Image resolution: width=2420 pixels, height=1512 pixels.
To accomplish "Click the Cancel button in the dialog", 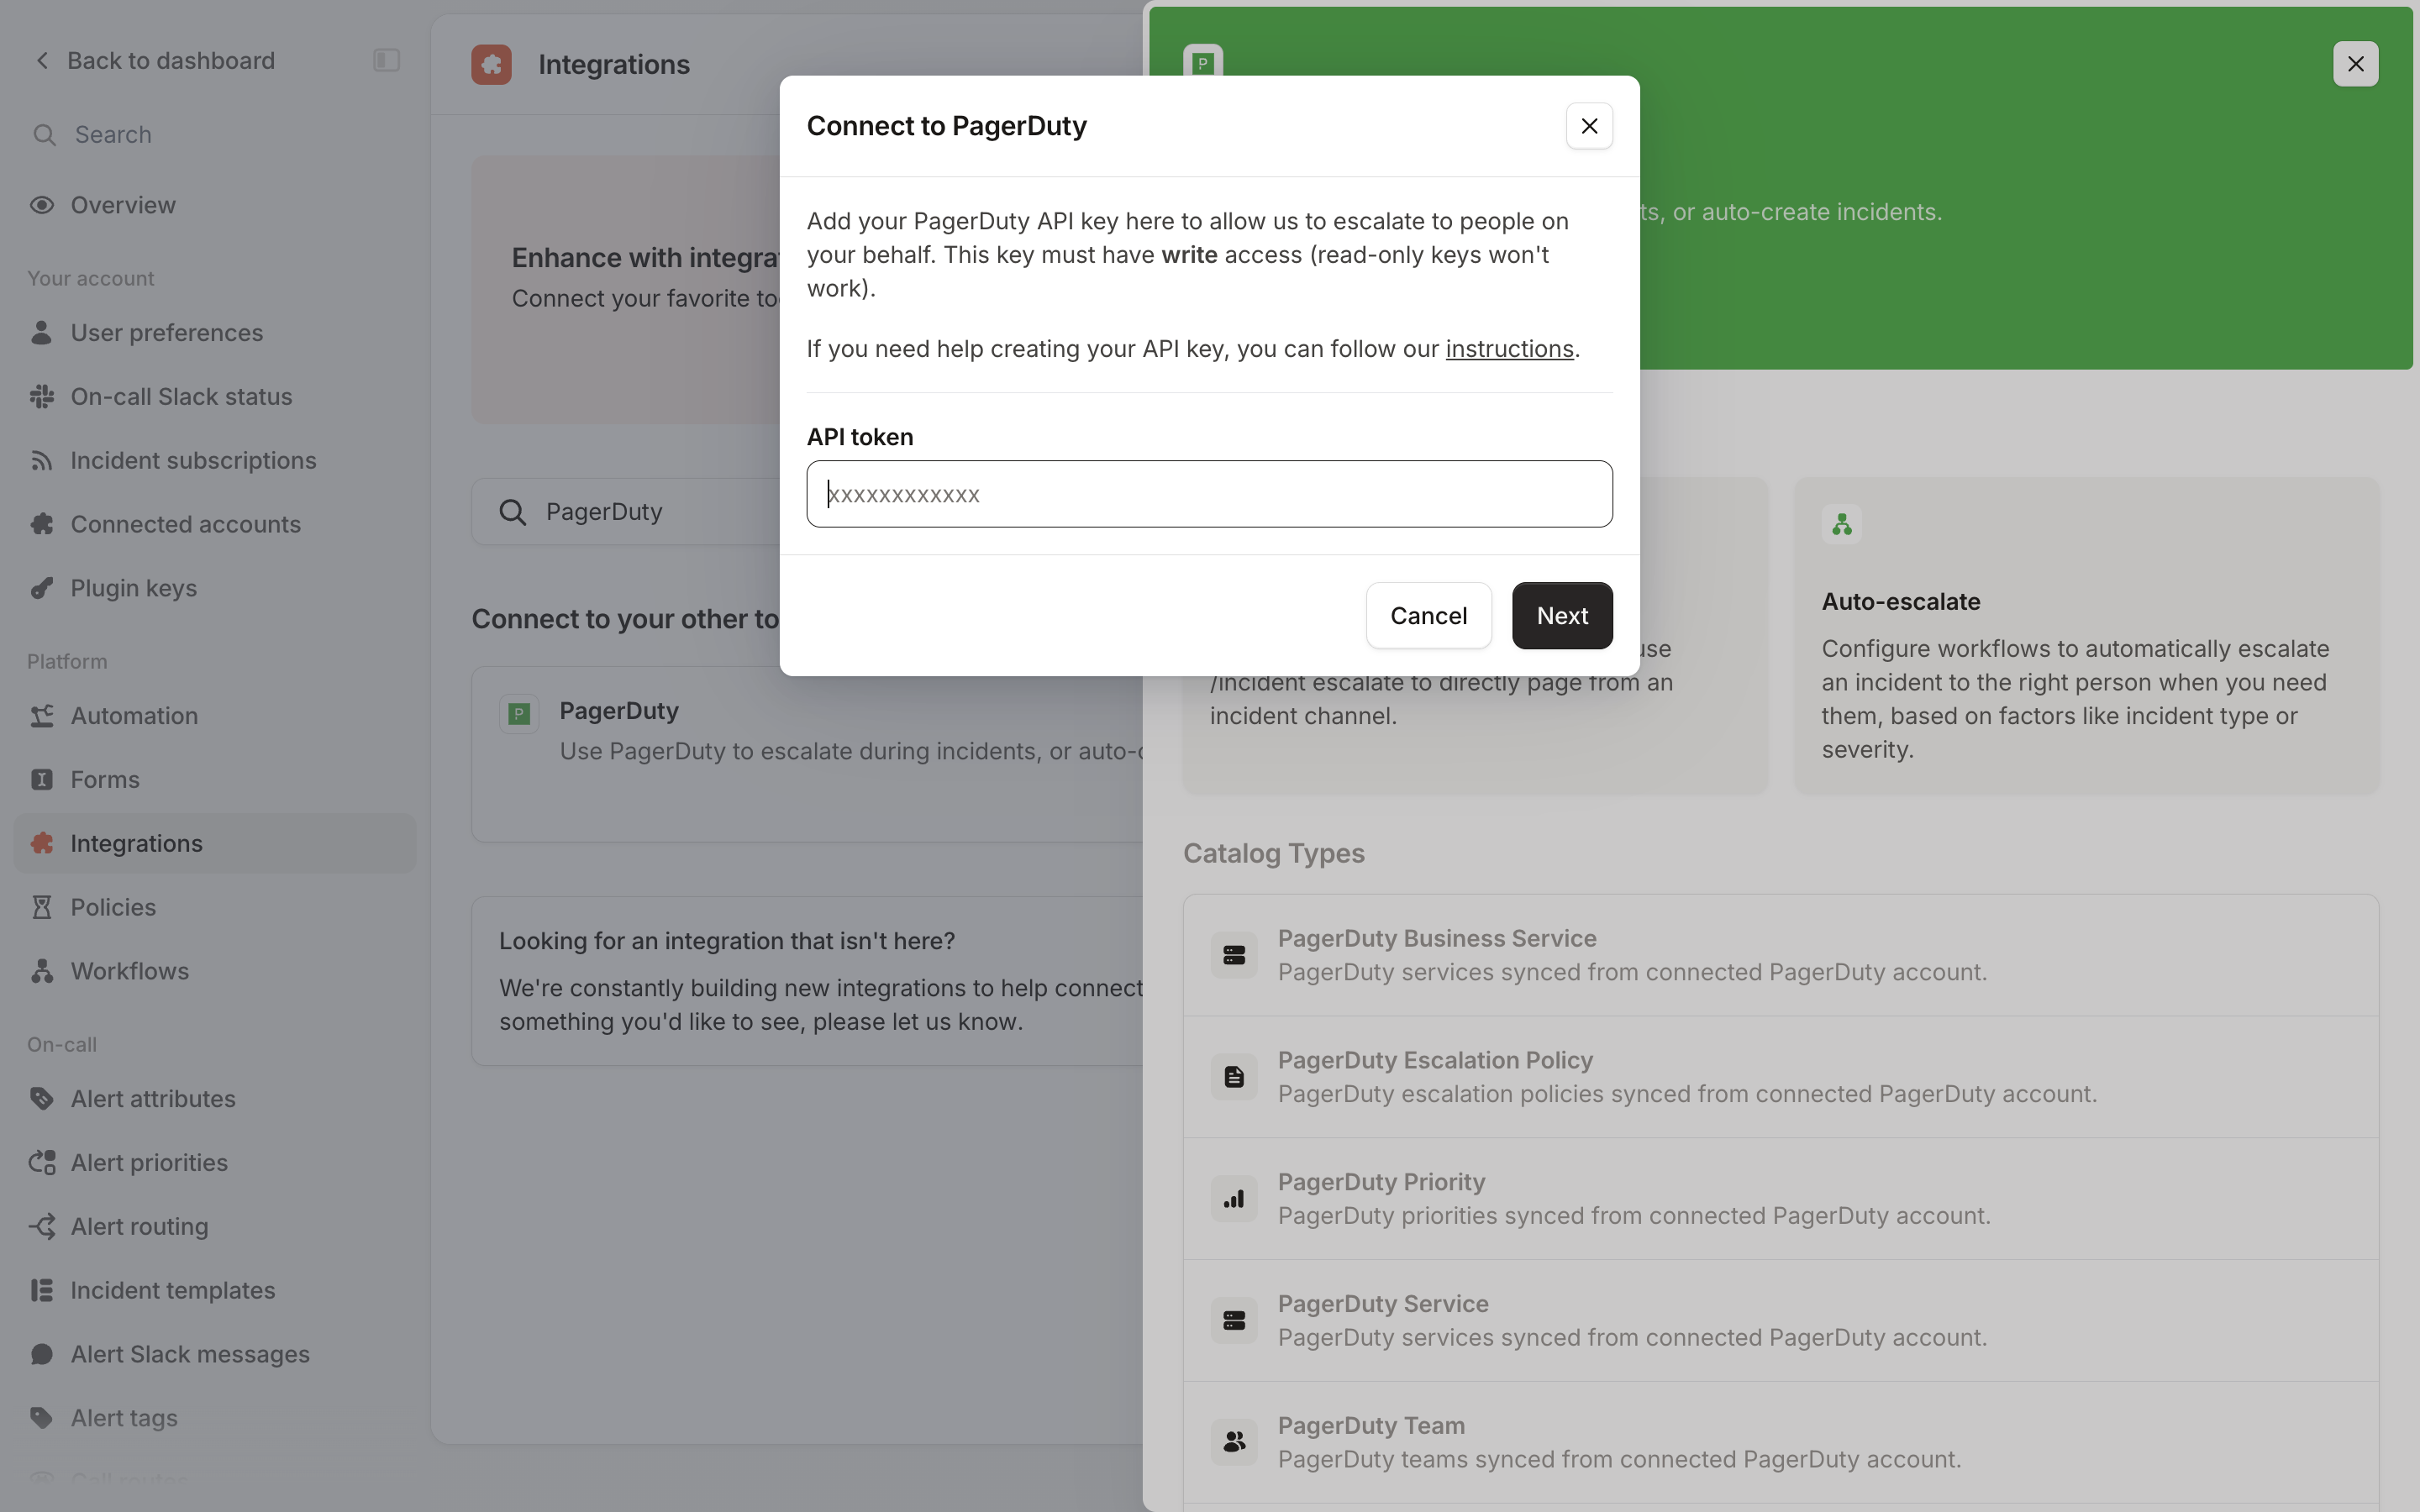I will click(1428, 616).
